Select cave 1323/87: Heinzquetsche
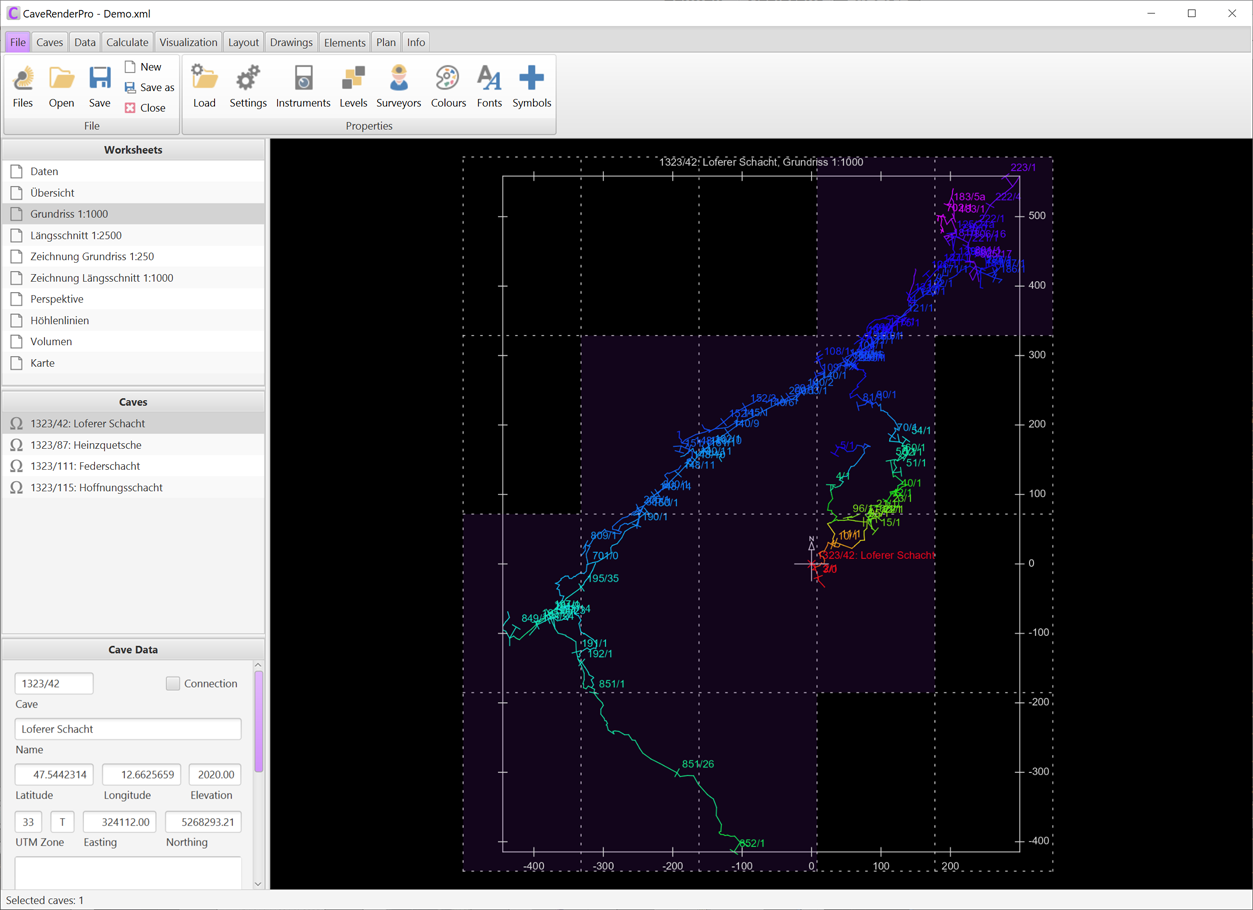The width and height of the screenshot is (1253, 910). (85, 445)
